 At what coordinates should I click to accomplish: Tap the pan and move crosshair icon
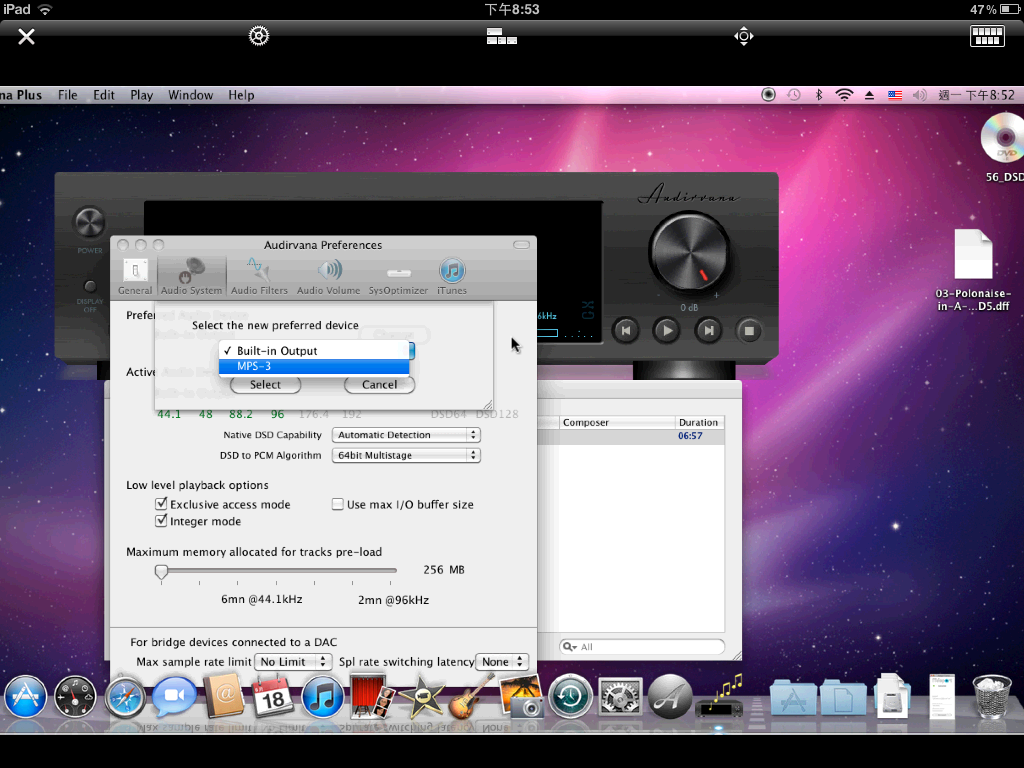(744, 36)
